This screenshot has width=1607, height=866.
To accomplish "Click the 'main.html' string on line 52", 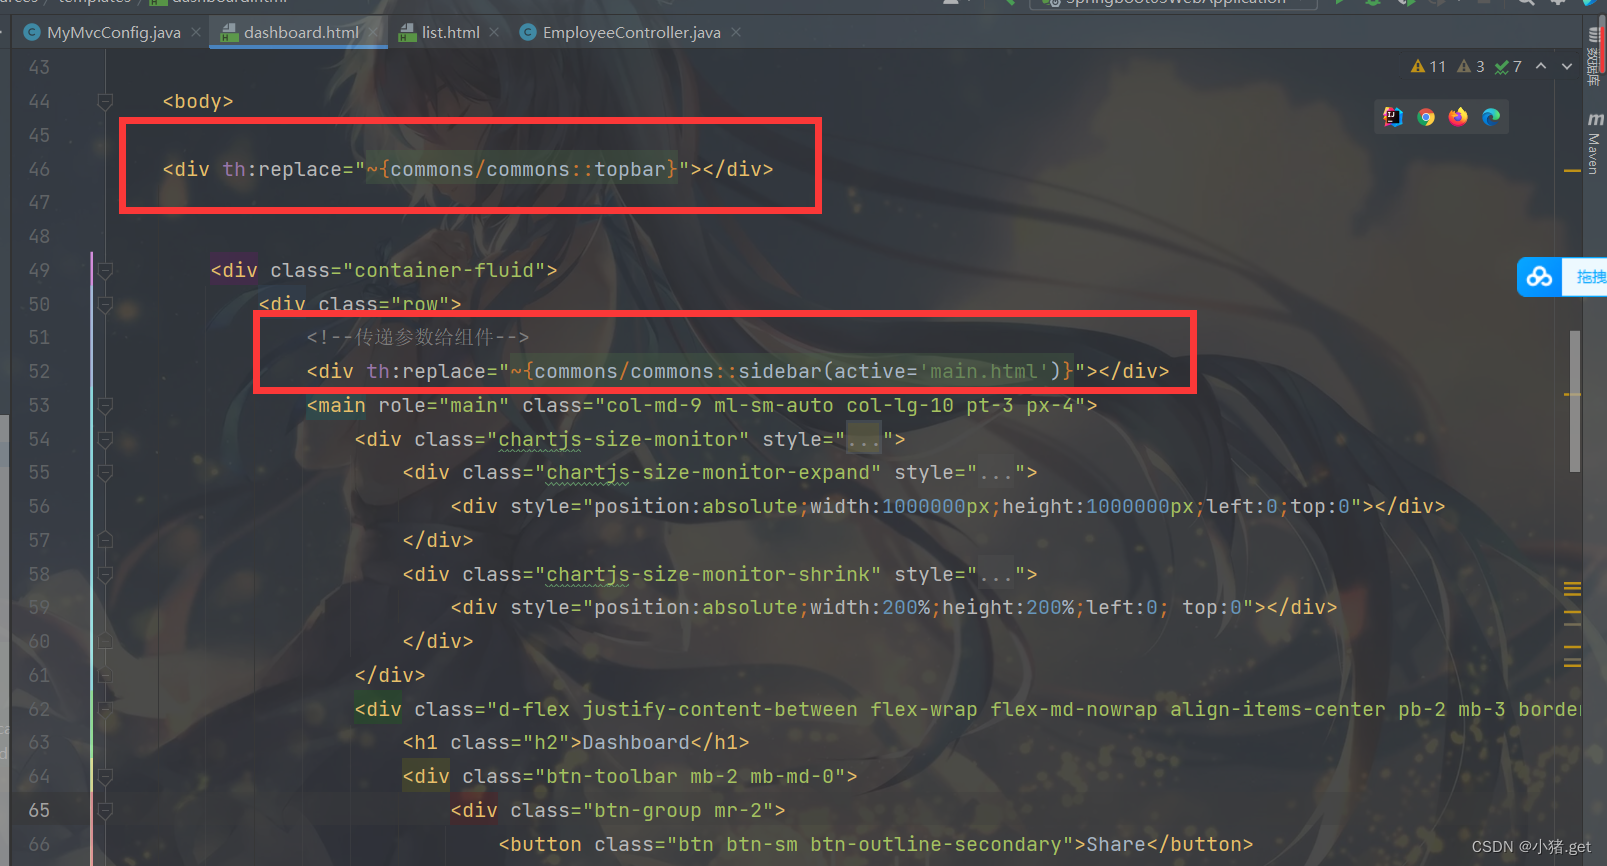I will click(984, 371).
